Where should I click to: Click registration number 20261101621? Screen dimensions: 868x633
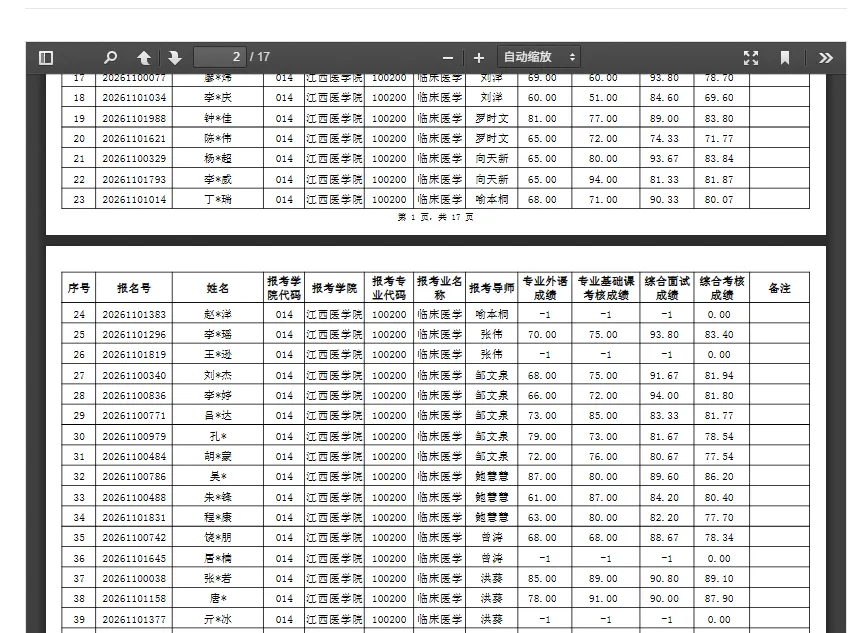[134, 138]
